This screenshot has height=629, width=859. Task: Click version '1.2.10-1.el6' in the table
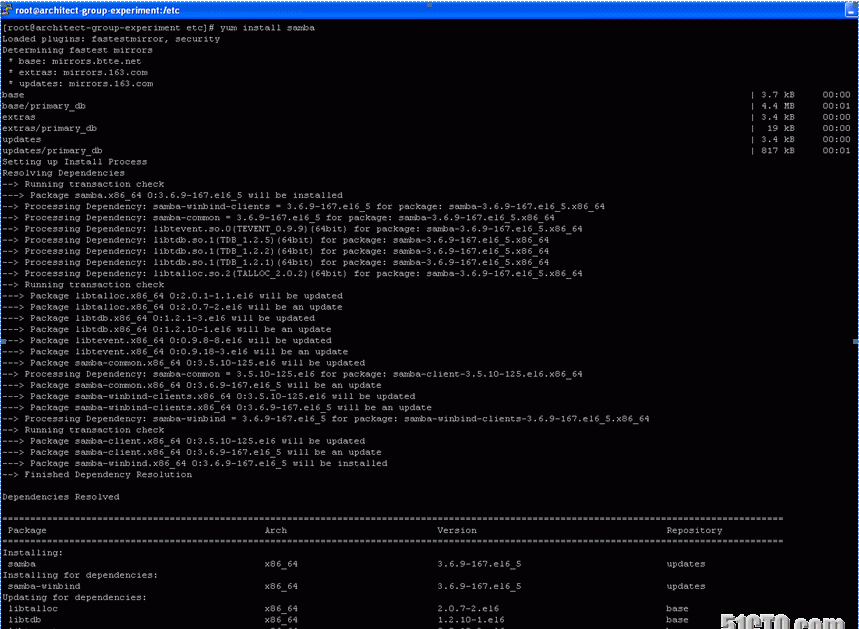(x=471, y=620)
